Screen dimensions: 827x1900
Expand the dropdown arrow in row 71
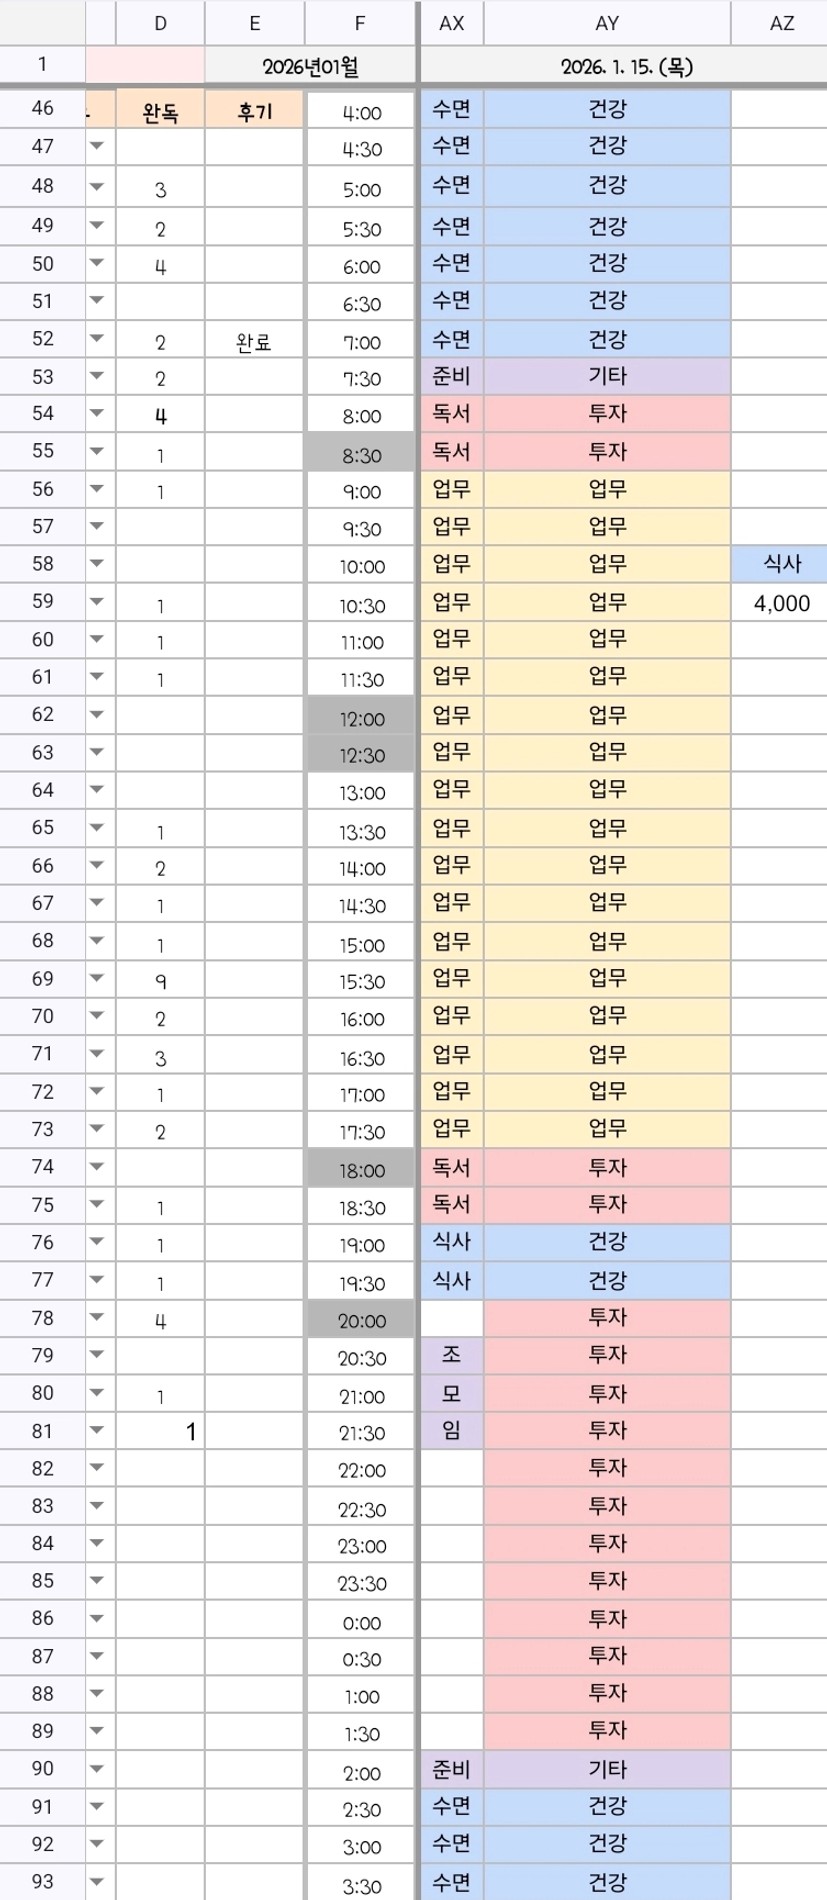coord(97,1053)
